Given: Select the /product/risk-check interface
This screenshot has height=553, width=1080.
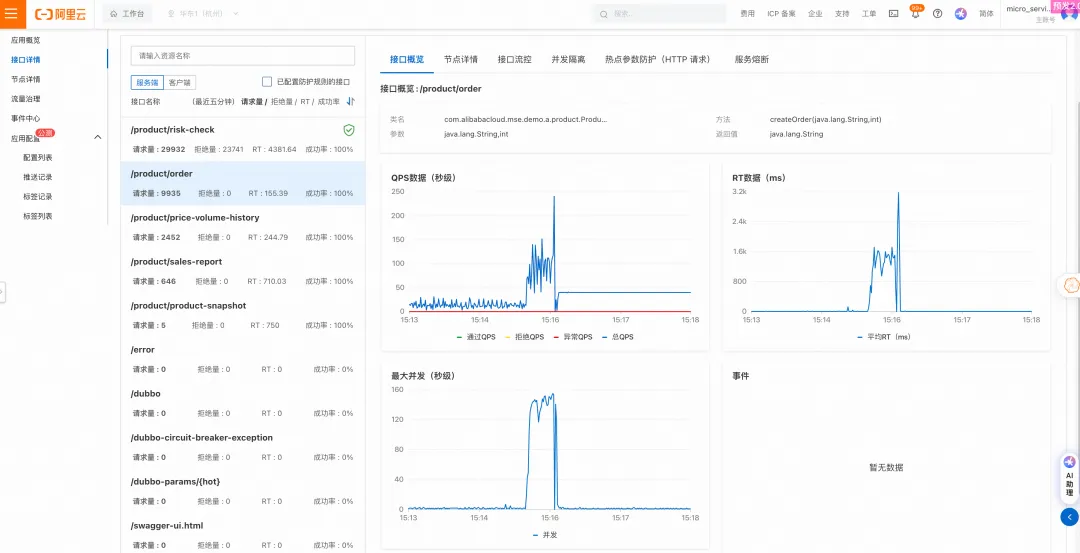Looking at the screenshot, I should click(242, 139).
